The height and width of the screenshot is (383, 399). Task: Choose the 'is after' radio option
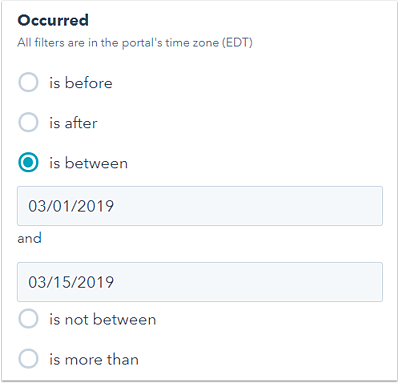(x=28, y=122)
